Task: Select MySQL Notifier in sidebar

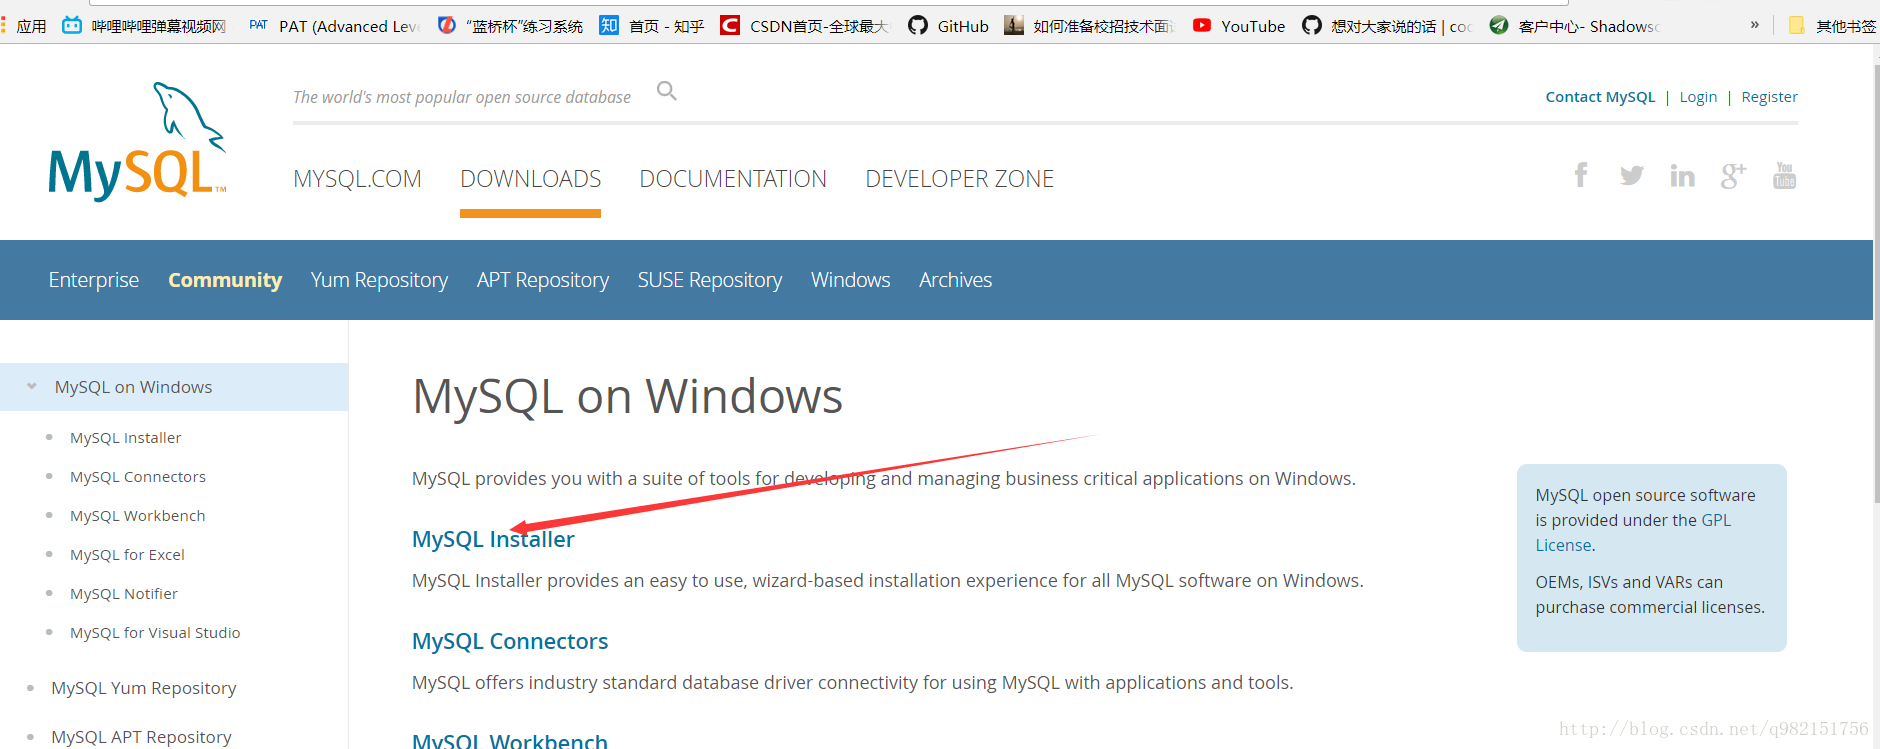Action: point(124,594)
